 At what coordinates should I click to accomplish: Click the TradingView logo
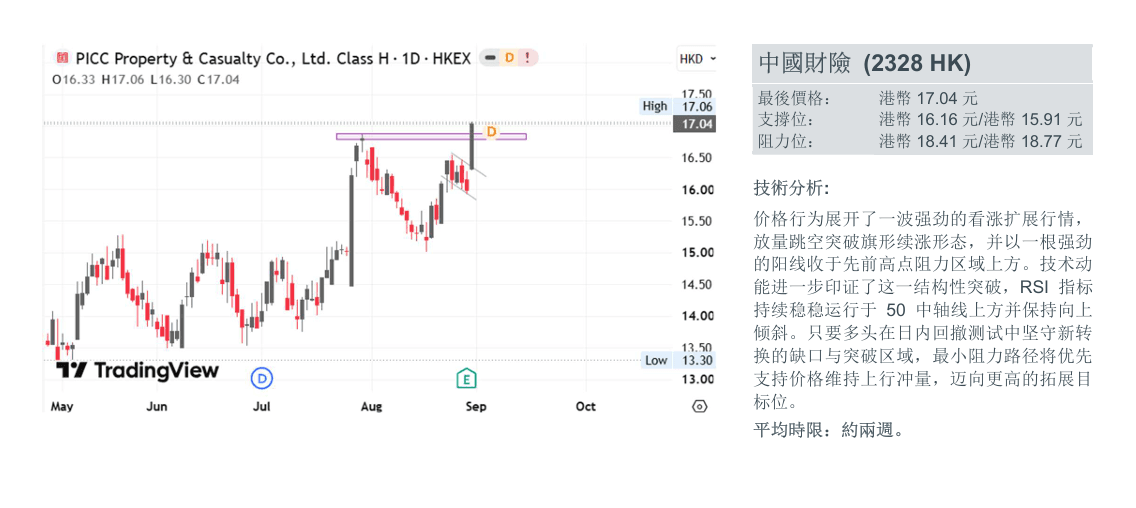[137, 370]
